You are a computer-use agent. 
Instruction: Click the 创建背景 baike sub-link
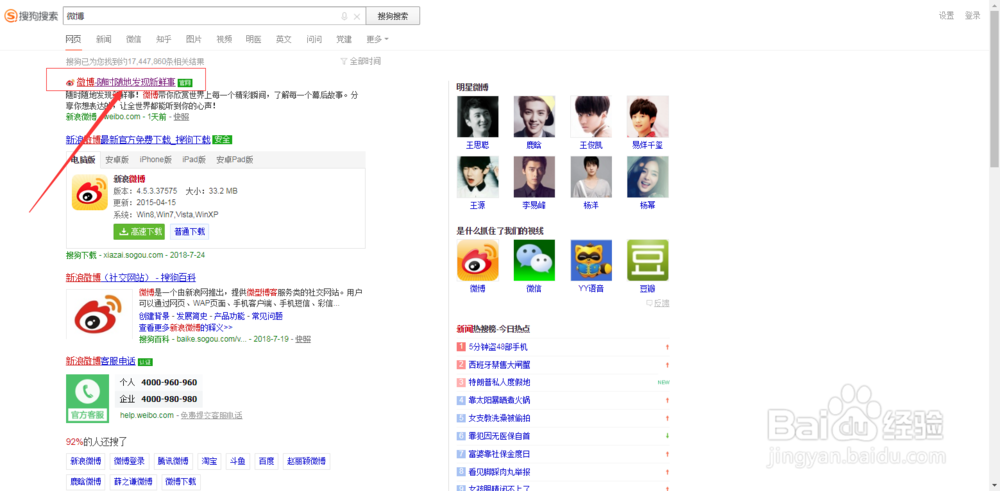(x=154, y=316)
